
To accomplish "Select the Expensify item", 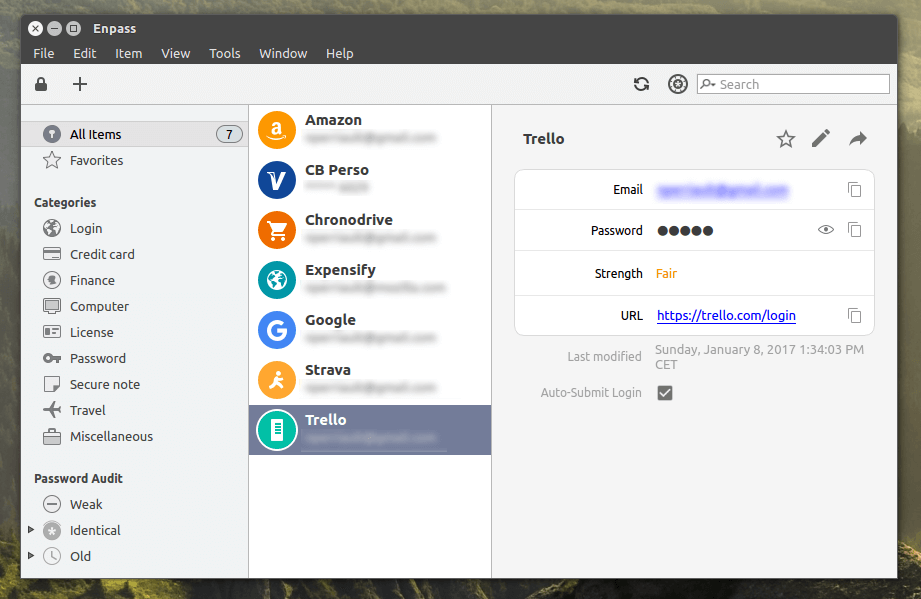I will [x=370, y=280].
